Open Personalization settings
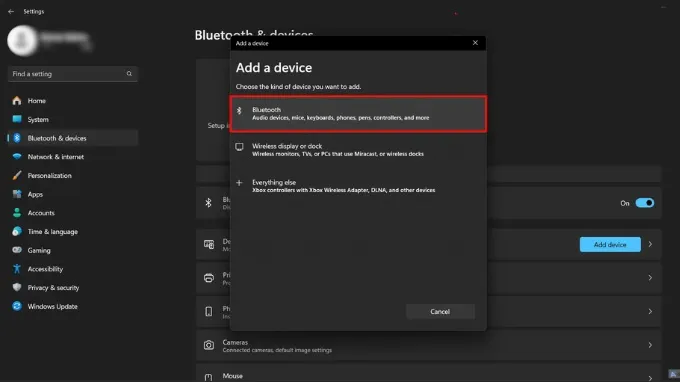Viewport: 680px width, 382px height. click(73, 175)
